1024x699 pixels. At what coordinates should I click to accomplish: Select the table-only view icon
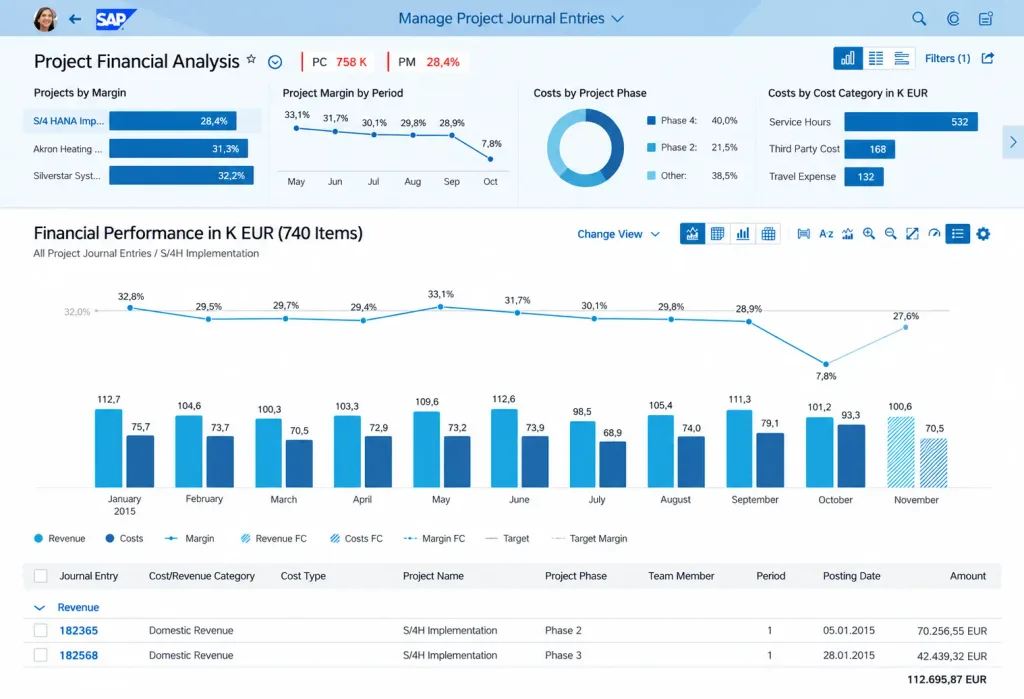click(x=717, y=233)
